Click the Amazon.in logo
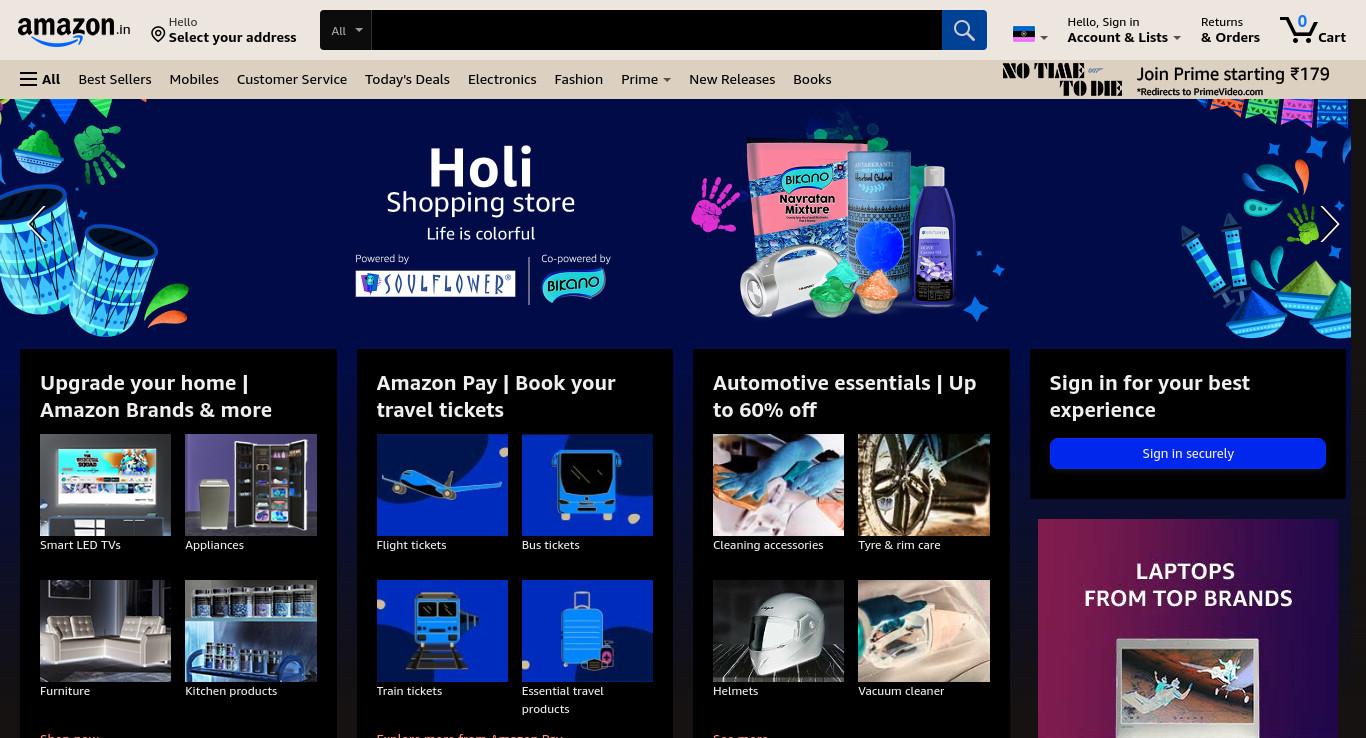Viewport: 1366px width, 738px height. coord(74,30)
